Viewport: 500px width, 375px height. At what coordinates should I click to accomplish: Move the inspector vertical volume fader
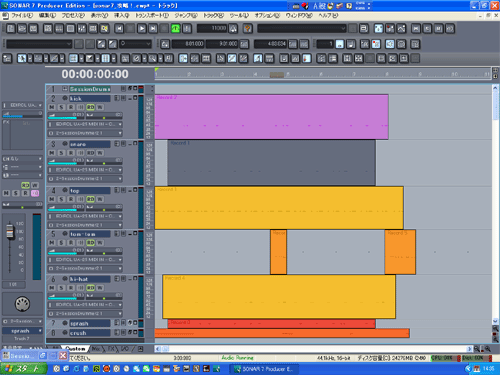(x=10, y=231)
